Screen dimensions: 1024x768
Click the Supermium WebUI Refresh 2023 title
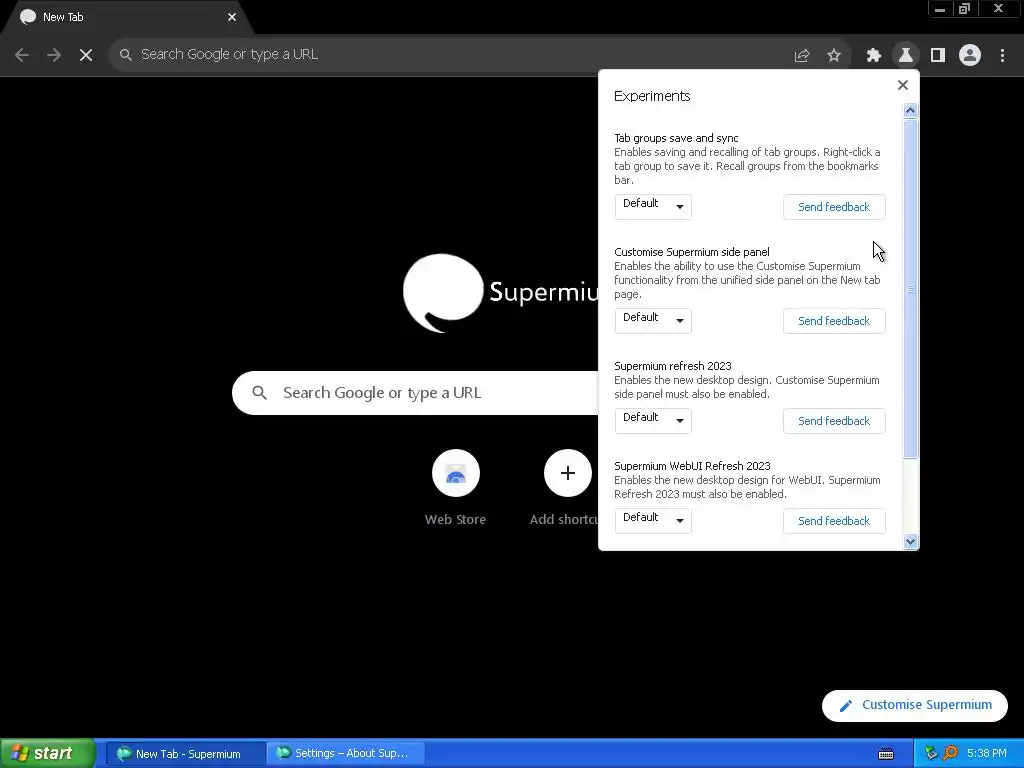pos(692,466)
